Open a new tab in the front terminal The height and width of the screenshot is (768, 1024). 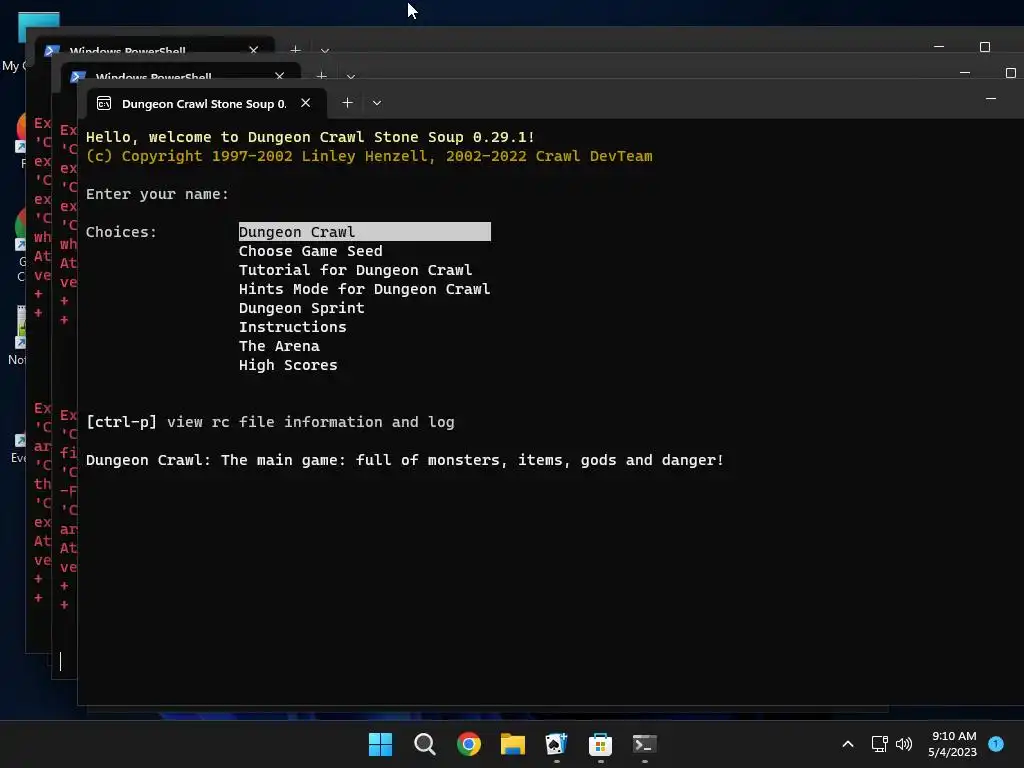(x=347, y=103)
